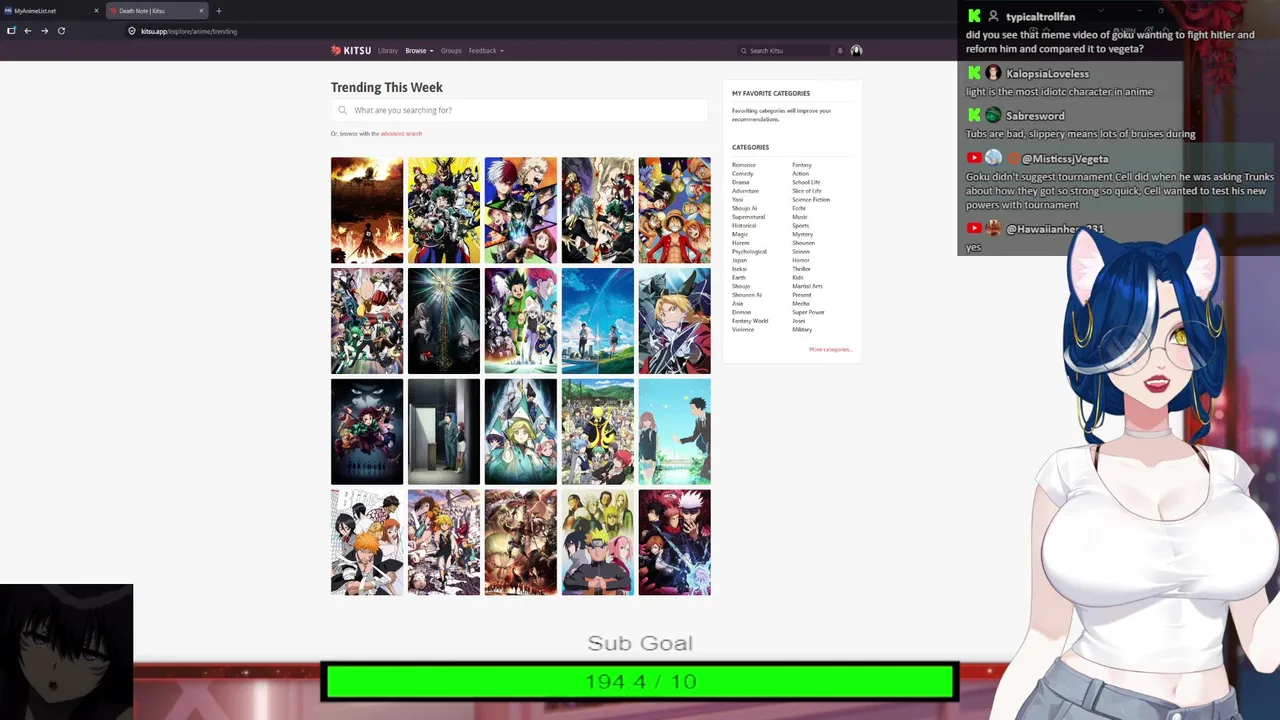
Task: Open the Your Name blue sky poster
Action: (598, 321)
